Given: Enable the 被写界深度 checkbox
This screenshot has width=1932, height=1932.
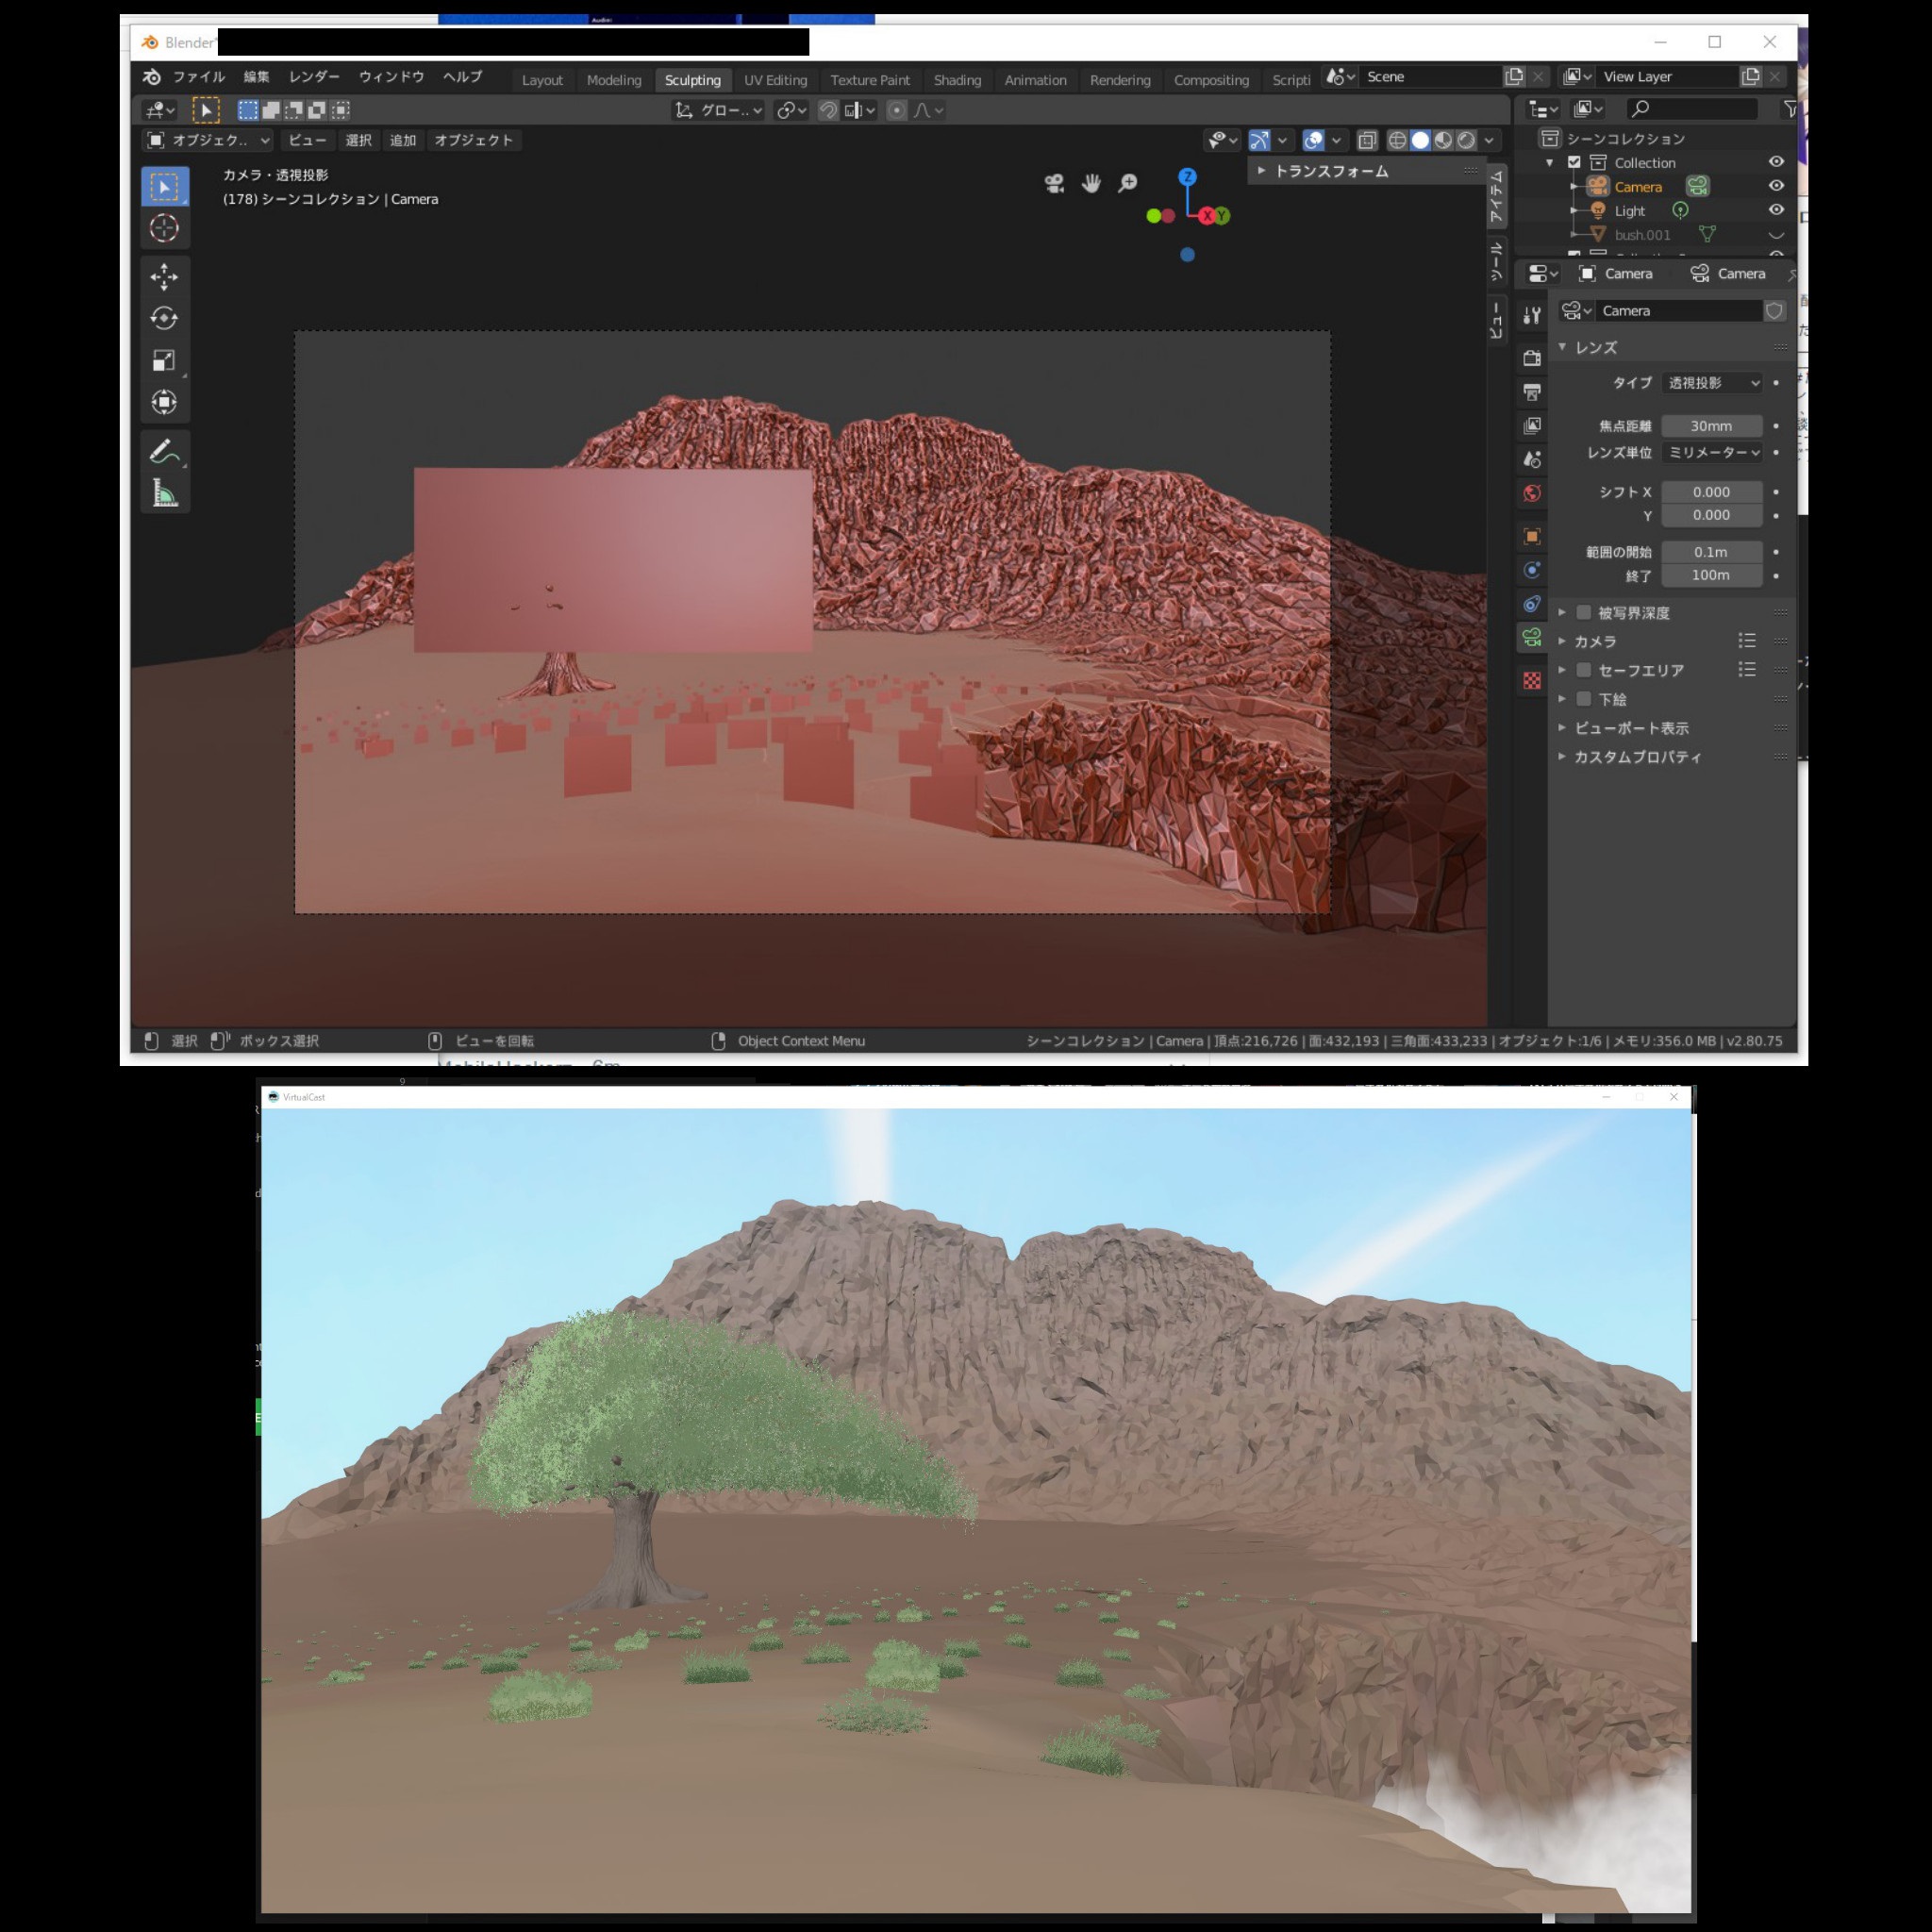Looking at the screenshot, I should [x=1583, y=612].
